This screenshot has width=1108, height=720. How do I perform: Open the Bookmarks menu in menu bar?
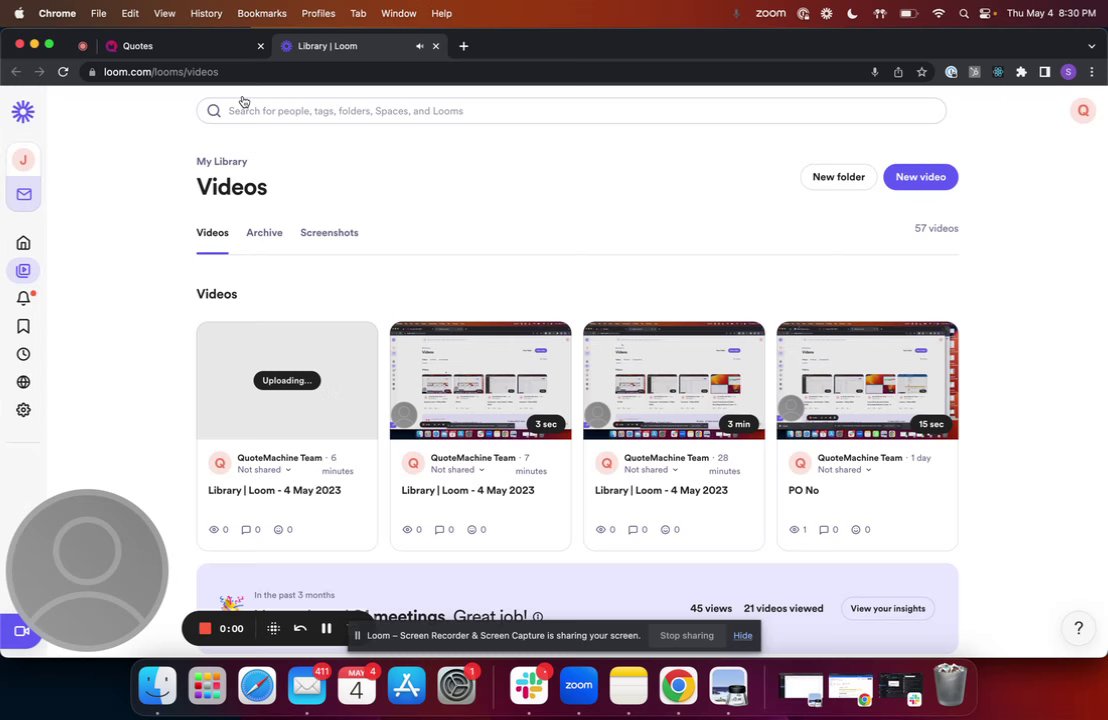click(261, 13)
